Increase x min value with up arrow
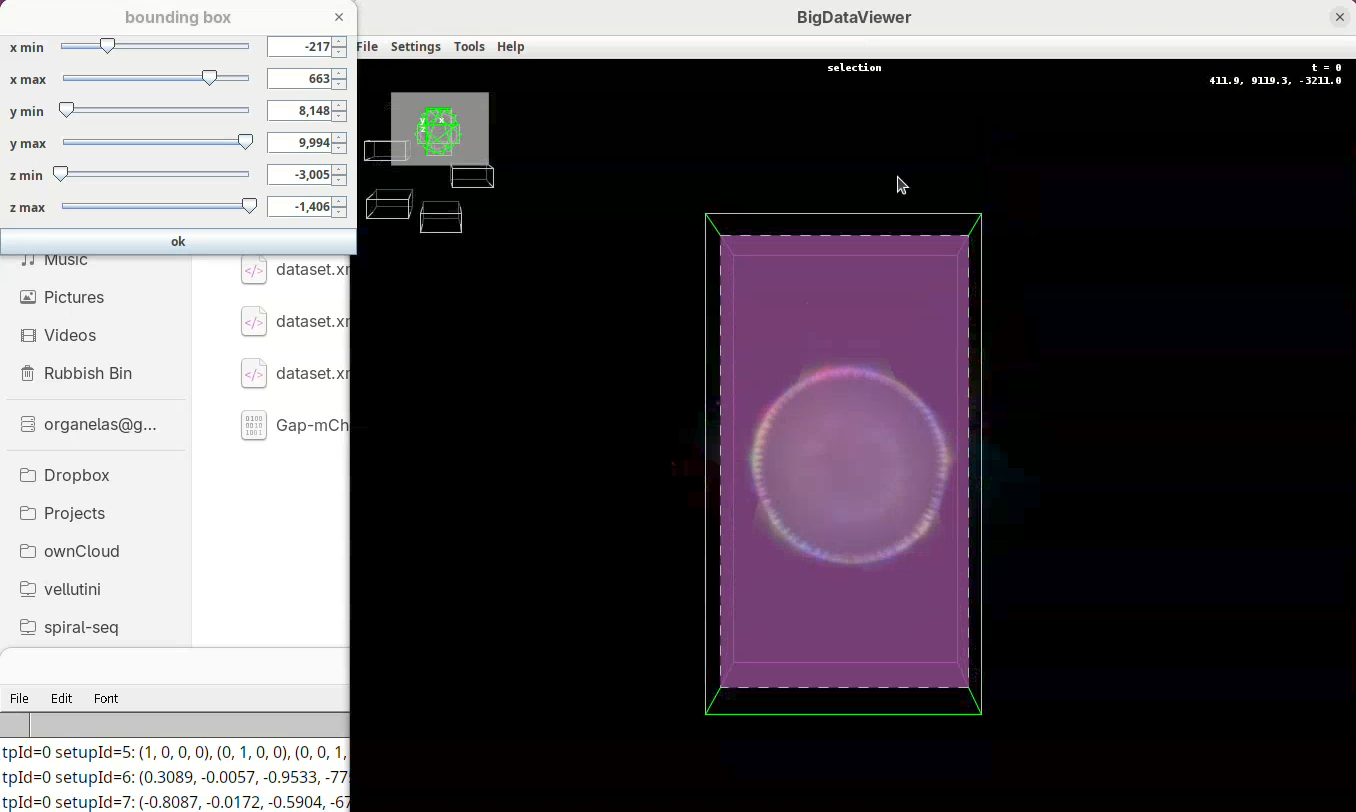Image resolution: width=1356 pixels, height=812 pixels. 340,42
